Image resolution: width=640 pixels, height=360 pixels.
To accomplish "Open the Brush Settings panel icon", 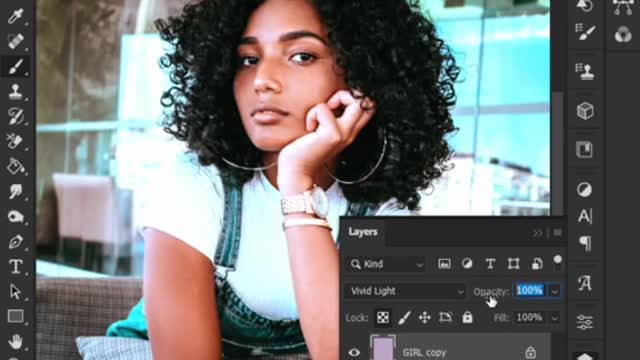I will [585, 32].
